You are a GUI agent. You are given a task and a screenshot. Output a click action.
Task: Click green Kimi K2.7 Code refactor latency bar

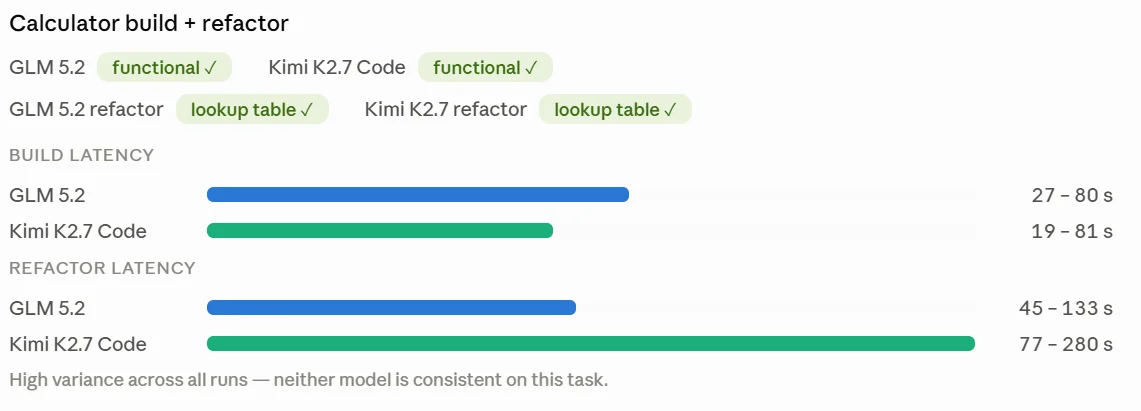click(x=591, y=343)
